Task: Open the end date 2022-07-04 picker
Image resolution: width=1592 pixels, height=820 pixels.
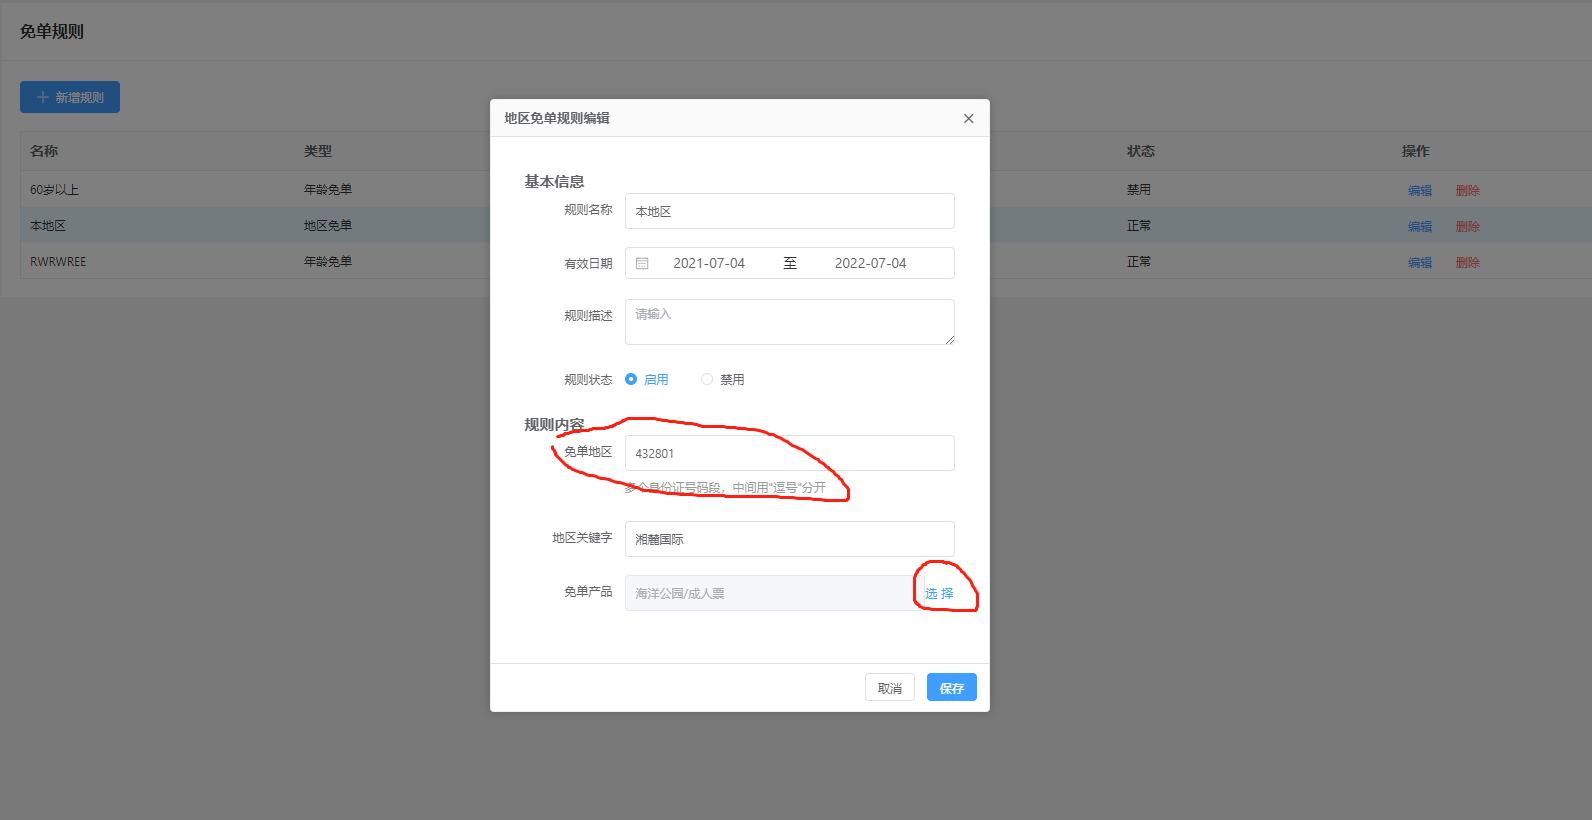Action: point(870,264)
